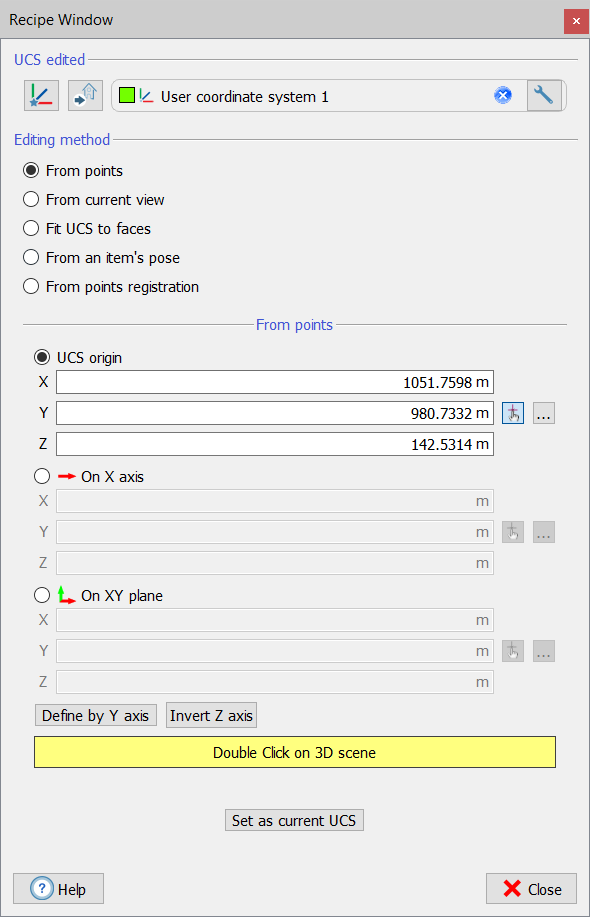This screenshot has height=917, width=590.
Task: Click the UCS origin X value field
Action: (275, 382)
